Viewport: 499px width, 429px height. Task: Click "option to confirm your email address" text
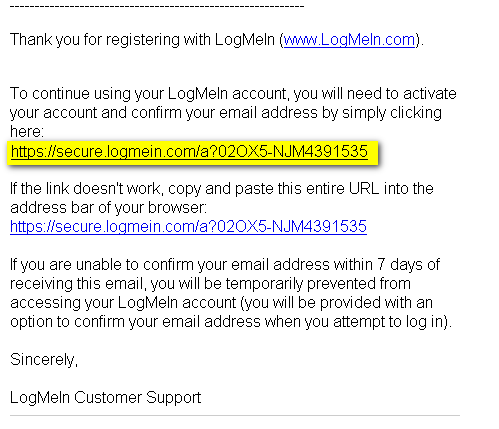135,322
